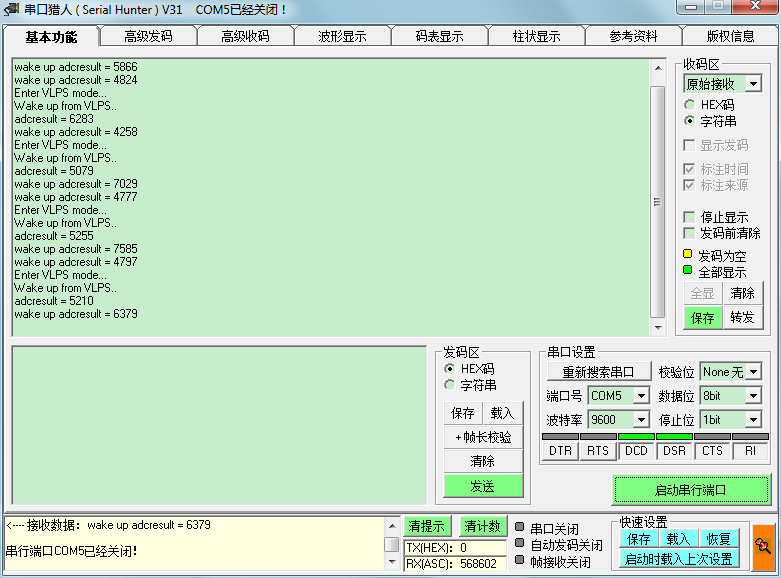Click the TX(HEX) counter field

[455, 548]
